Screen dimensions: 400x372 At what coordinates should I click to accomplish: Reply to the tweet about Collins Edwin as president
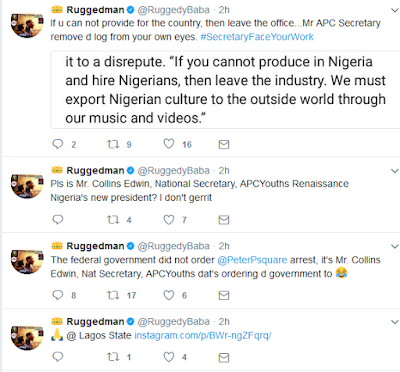pyautogui.click(x=58, y=220)
